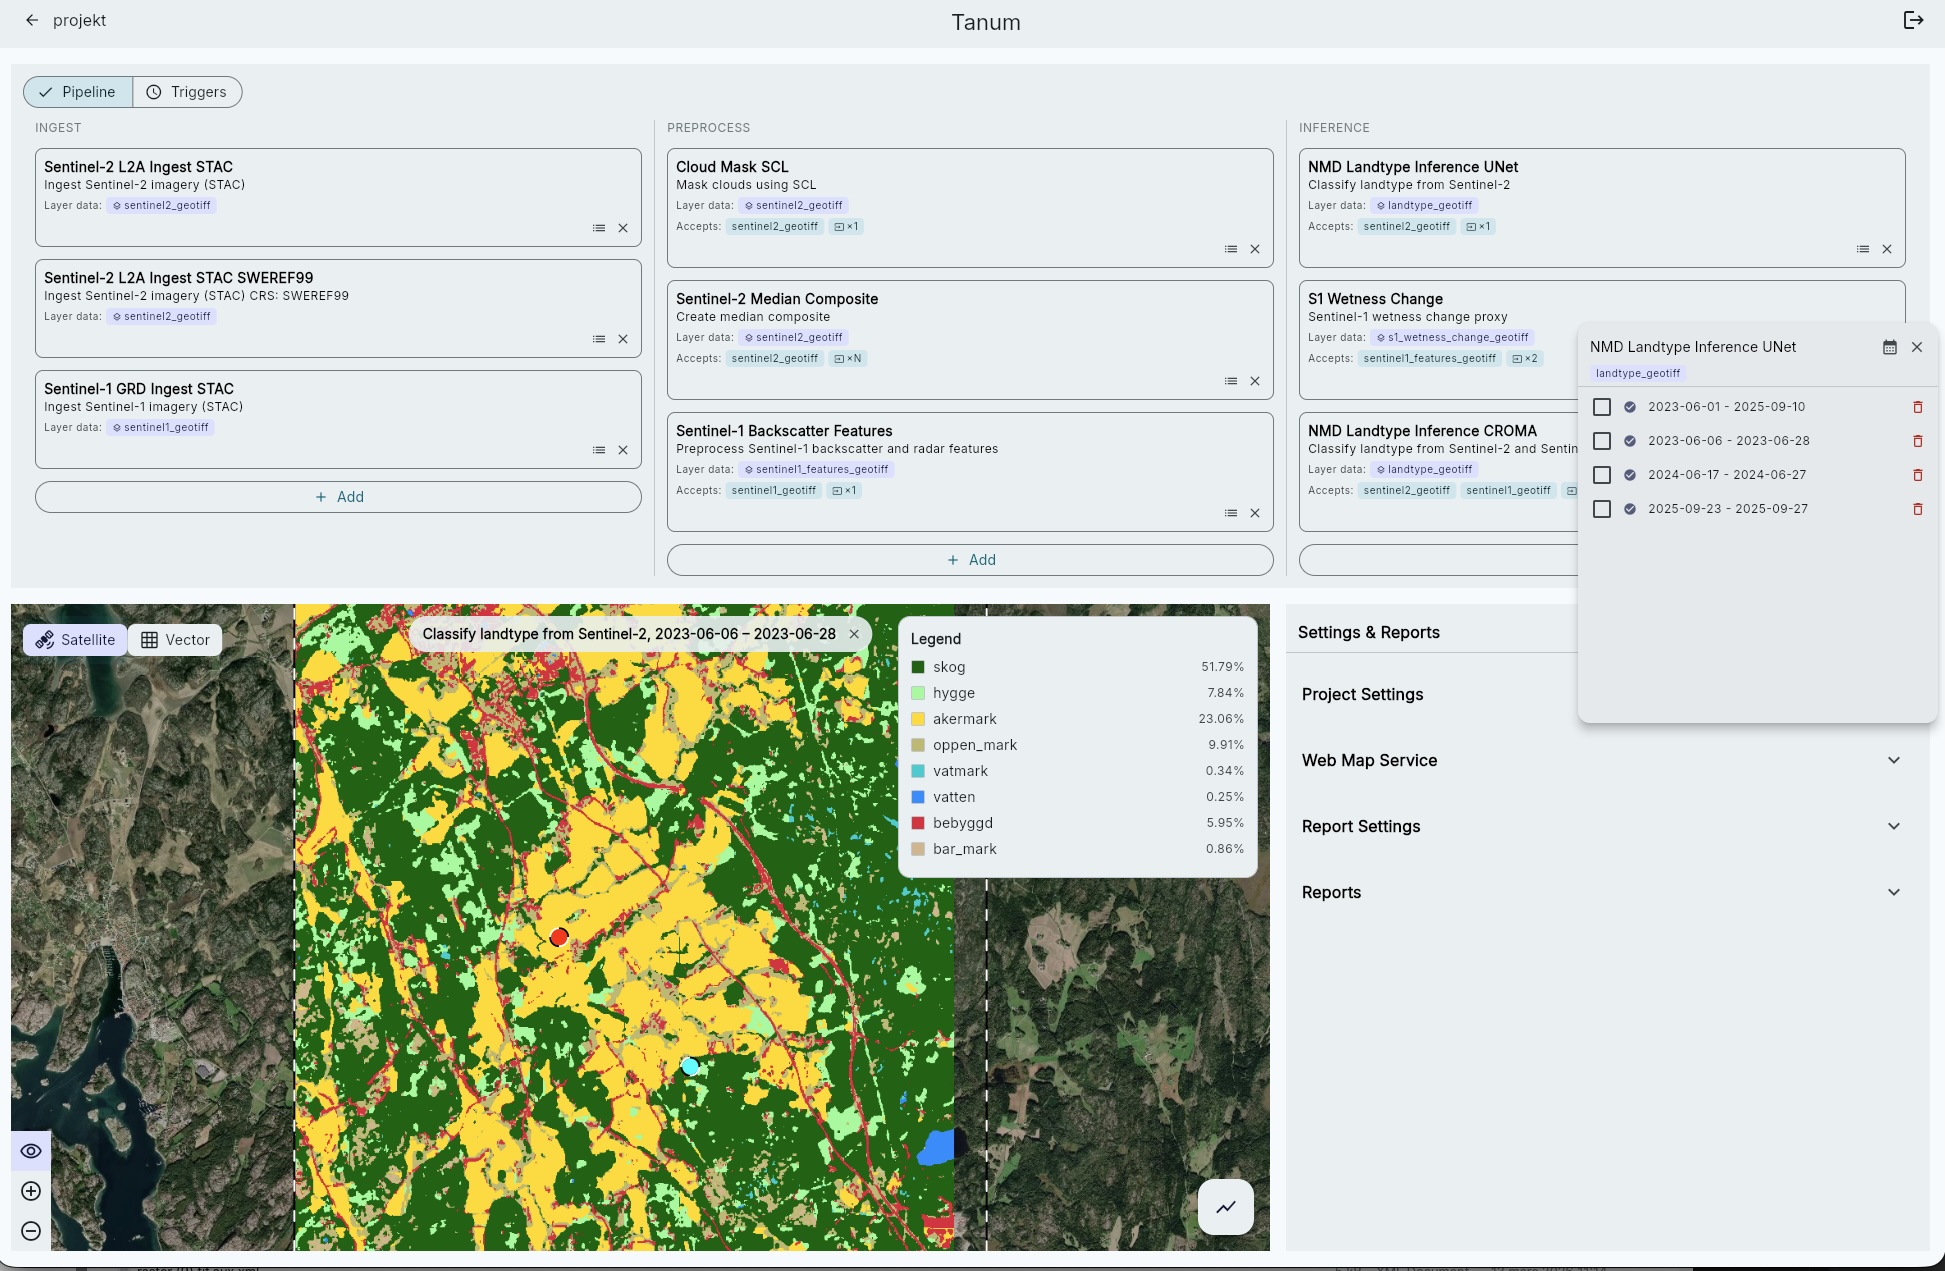Viewport: 1945px width, 1271px height.
Task: Open the calendar icon in NMD popup
Action: coord(1889,347)
